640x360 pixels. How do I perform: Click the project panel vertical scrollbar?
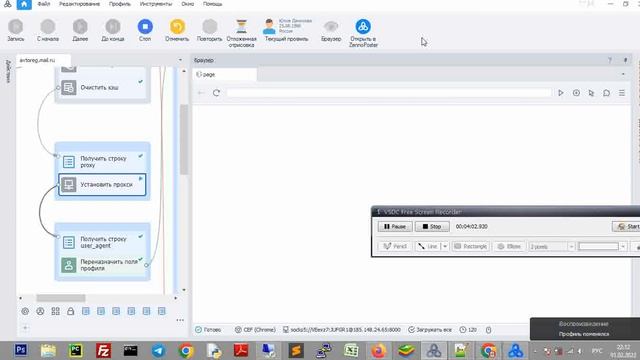pyautogui.click(x=184, y=139)
